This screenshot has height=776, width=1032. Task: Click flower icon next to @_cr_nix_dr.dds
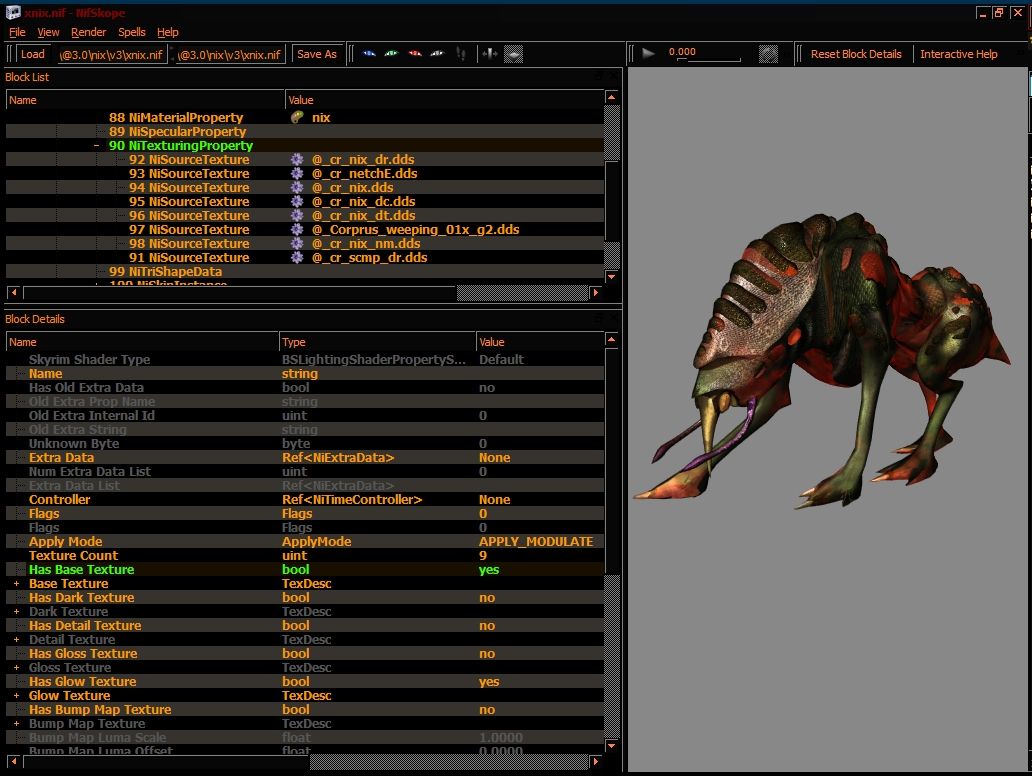297,159
